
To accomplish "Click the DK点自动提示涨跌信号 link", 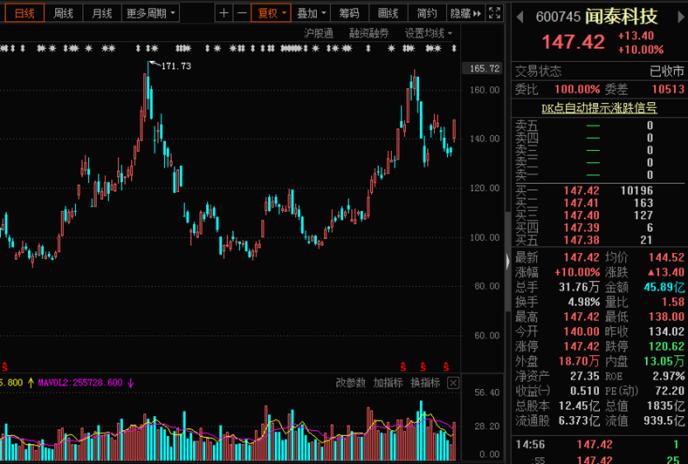I will pyautogui.click(x=598, y=108).
